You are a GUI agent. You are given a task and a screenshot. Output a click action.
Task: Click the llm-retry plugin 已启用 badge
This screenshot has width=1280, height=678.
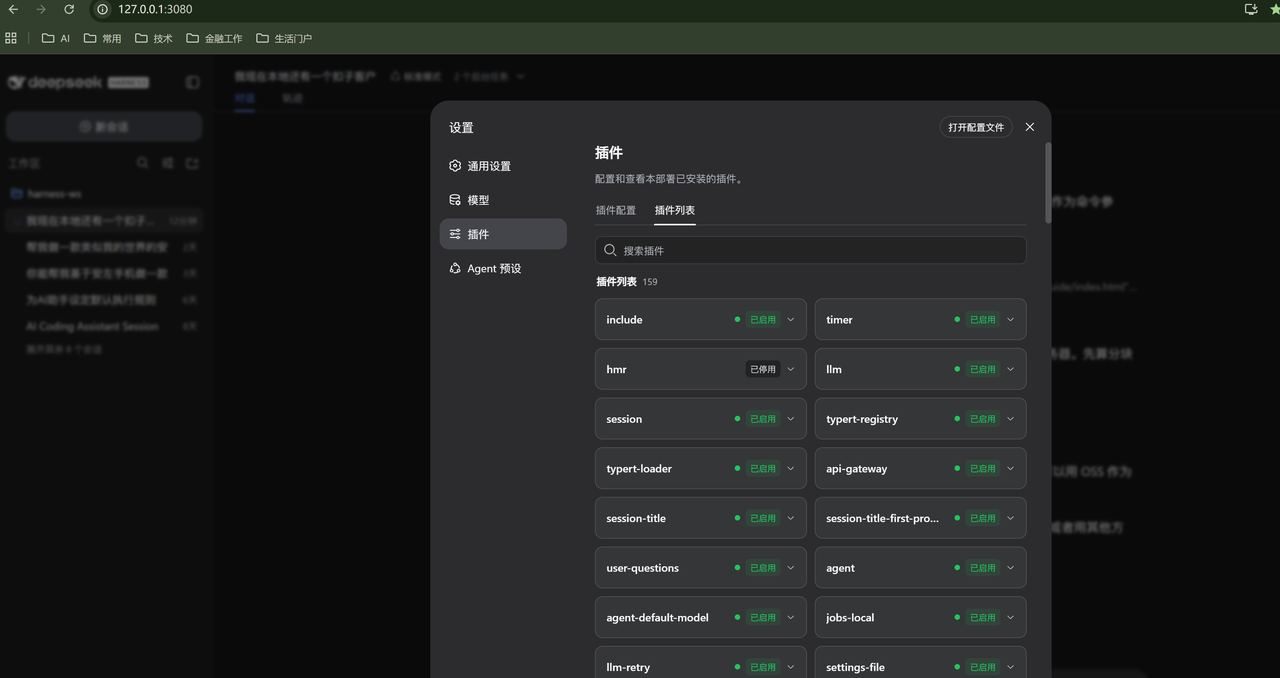[x=762, y=667]
